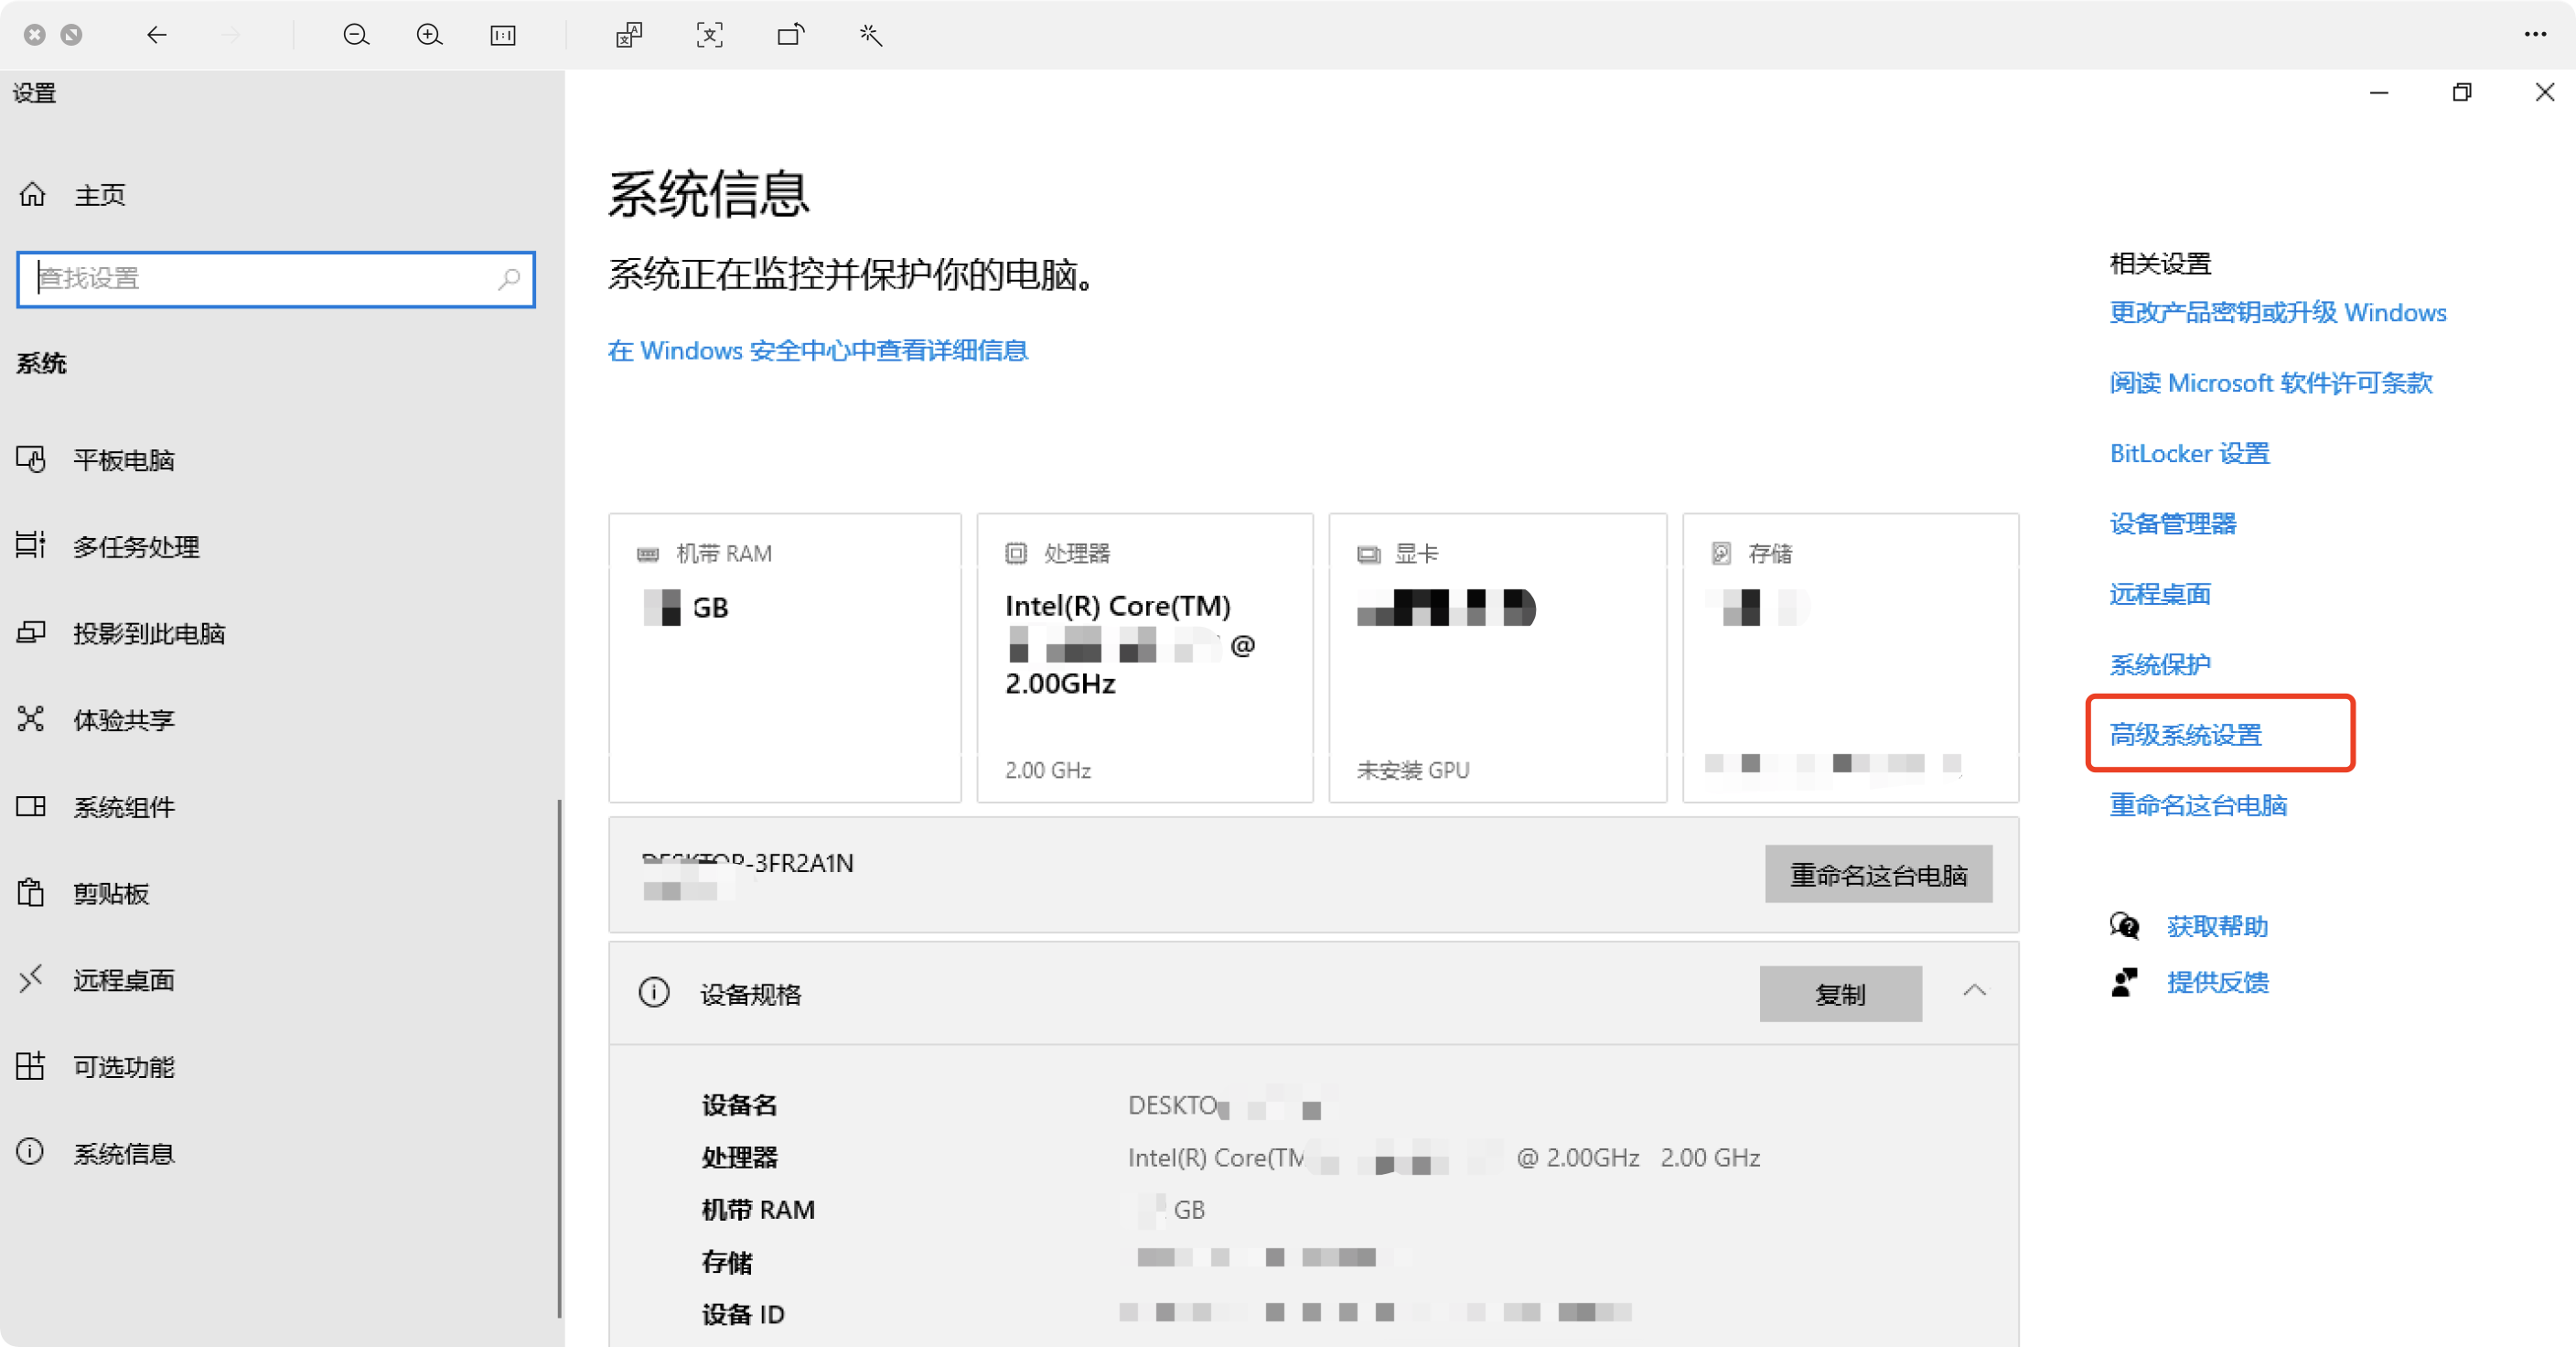
Task: Click the 存储 info card
Action: [1851, 658]
